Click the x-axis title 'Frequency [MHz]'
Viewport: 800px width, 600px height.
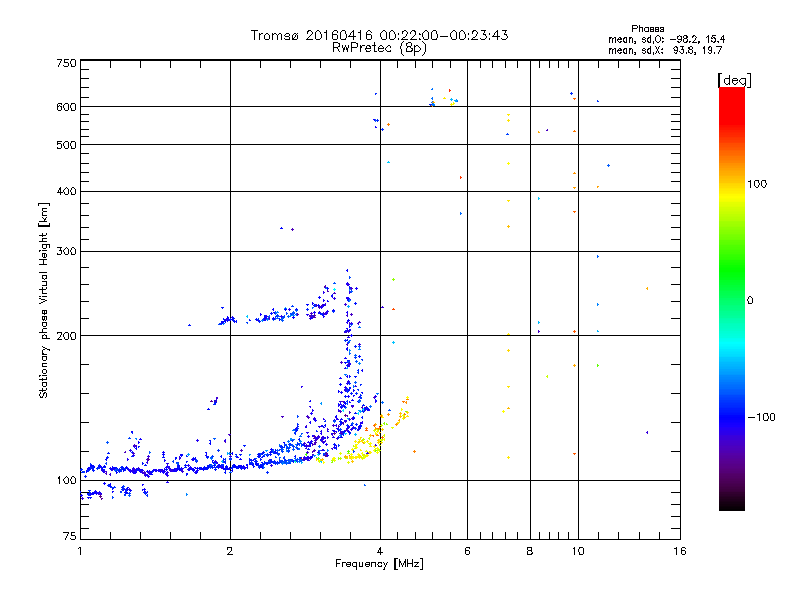[379, 564]
